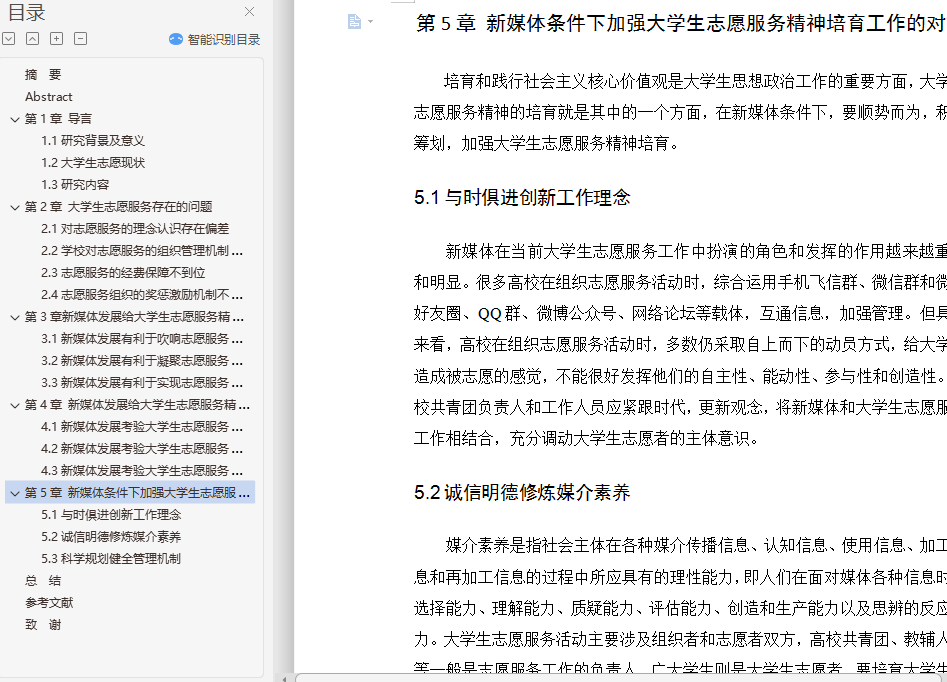Select 第 1 章 导言 in the outline

click(58, 119)
